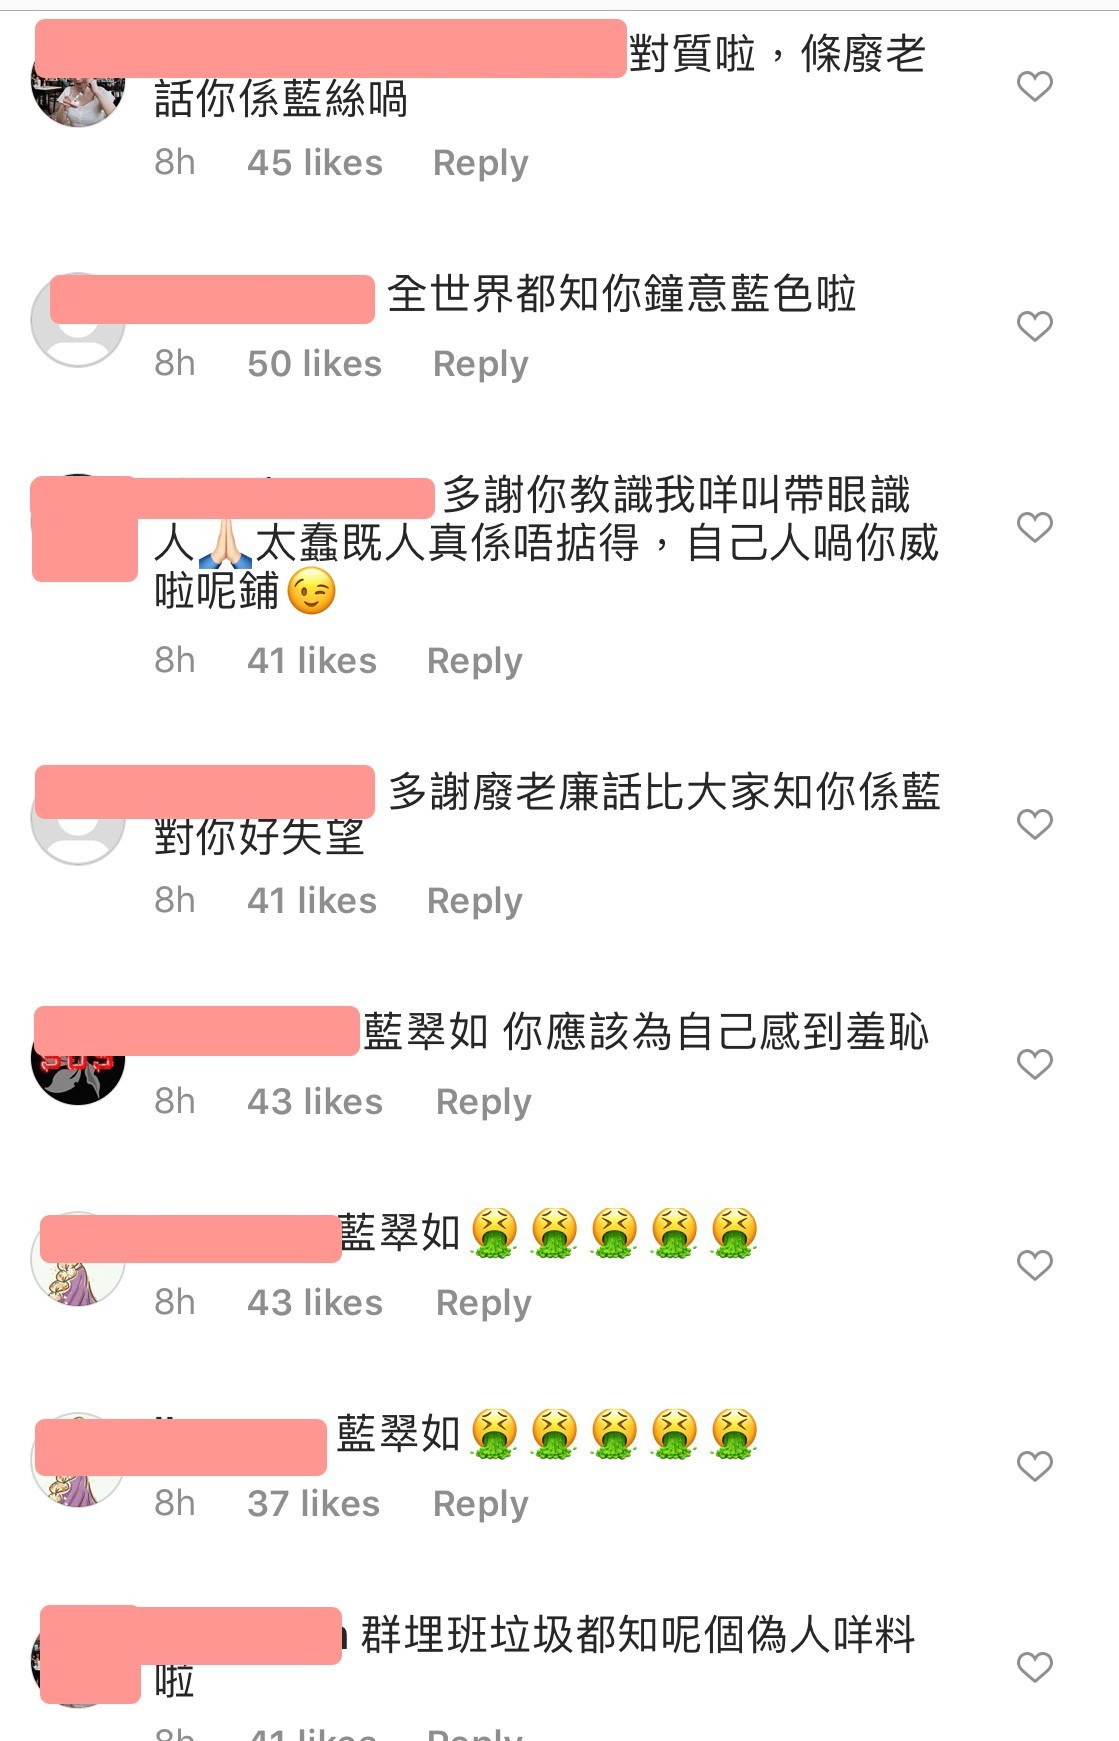Image resolution: width=1119 pixels, height=1741 pixels.
Task: View who gave 50 likes
Action: (314, 364)
